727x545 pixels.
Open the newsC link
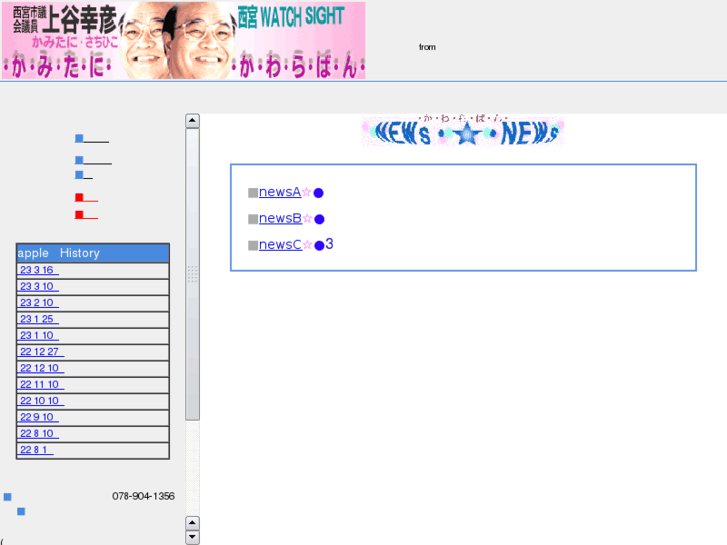tap(280, 245)
